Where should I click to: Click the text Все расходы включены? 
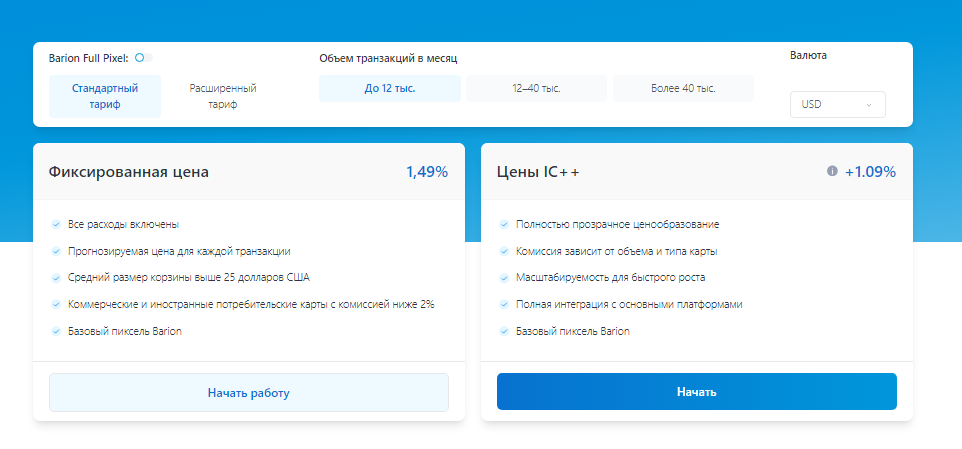tap(123, 224)
